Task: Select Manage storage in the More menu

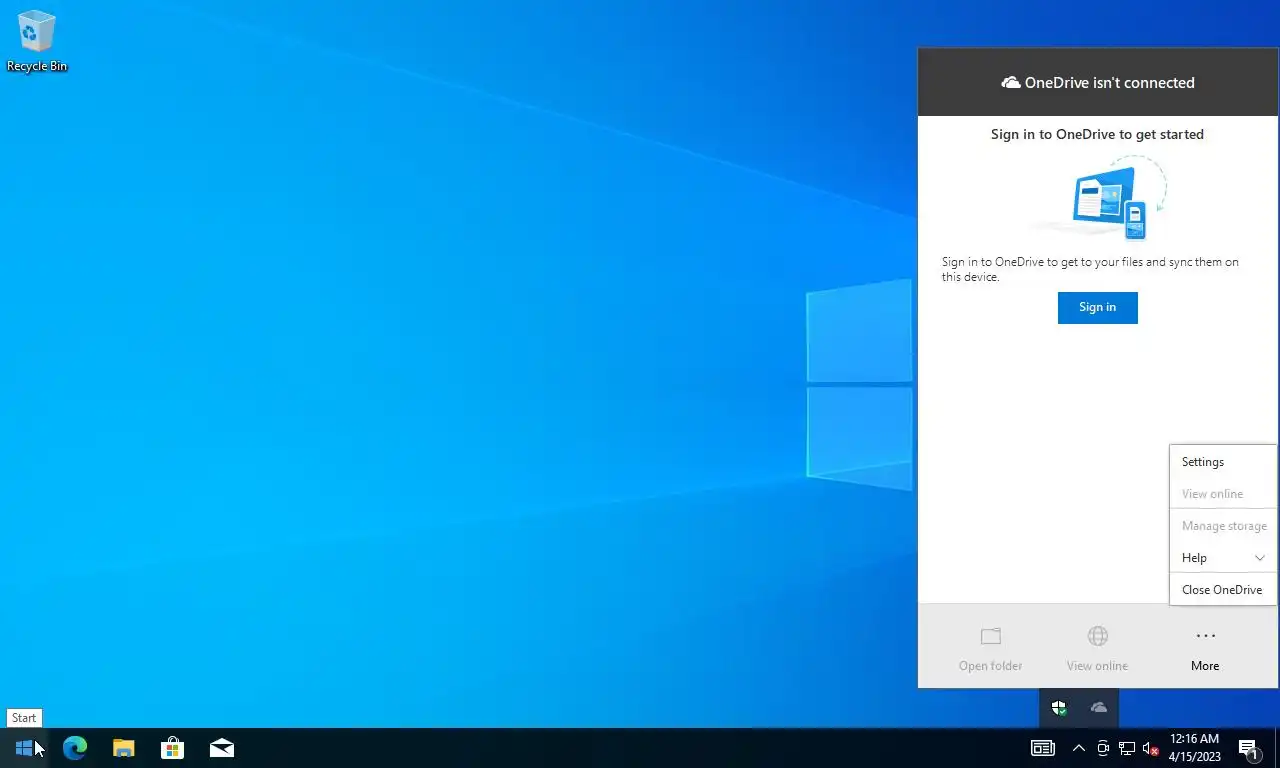Action: click(x=1223, y=526)
